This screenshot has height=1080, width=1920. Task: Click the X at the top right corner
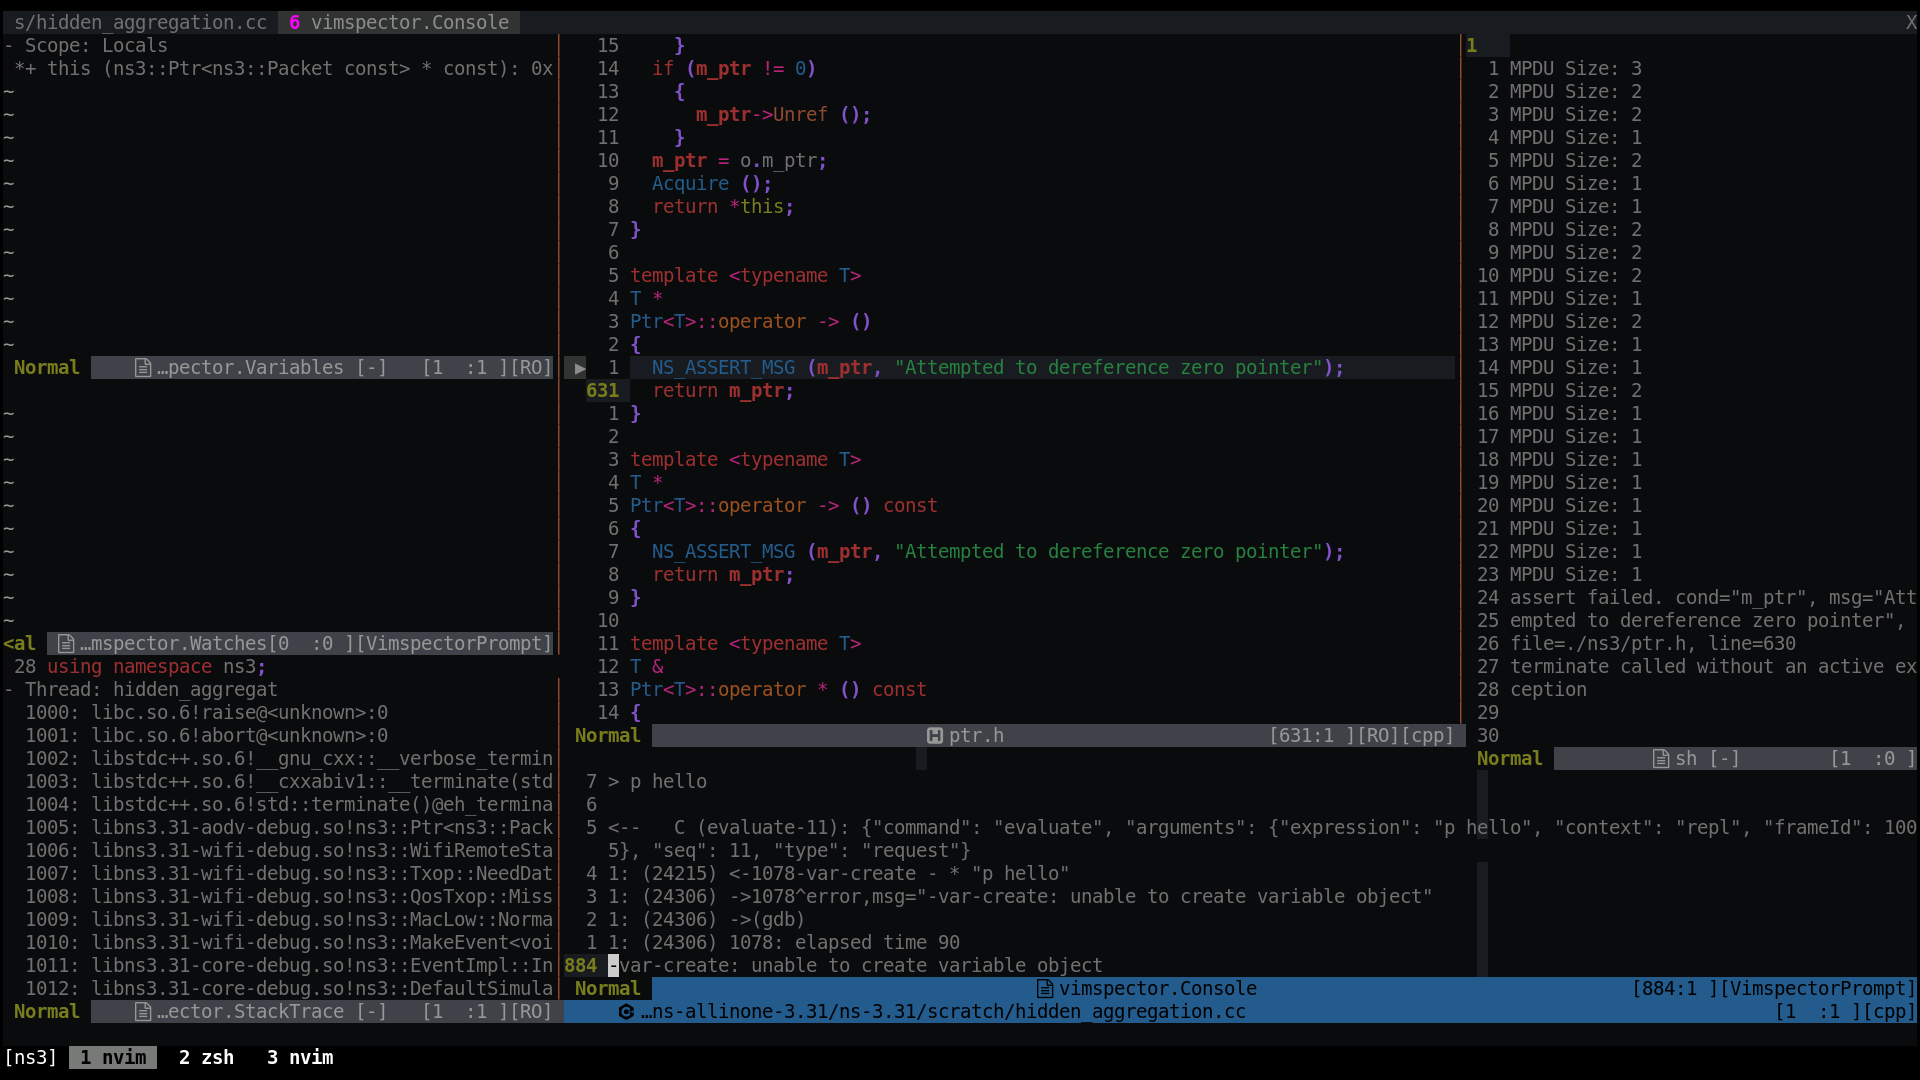(1910, 22)
